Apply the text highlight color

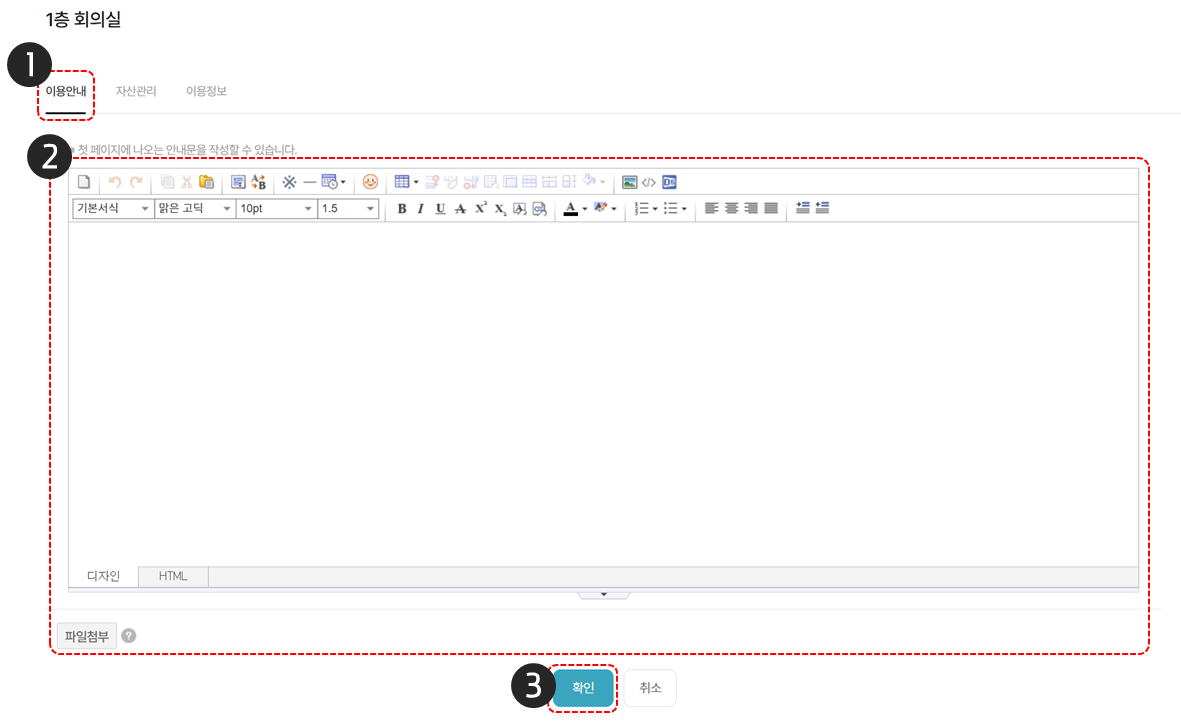point(600,209)
